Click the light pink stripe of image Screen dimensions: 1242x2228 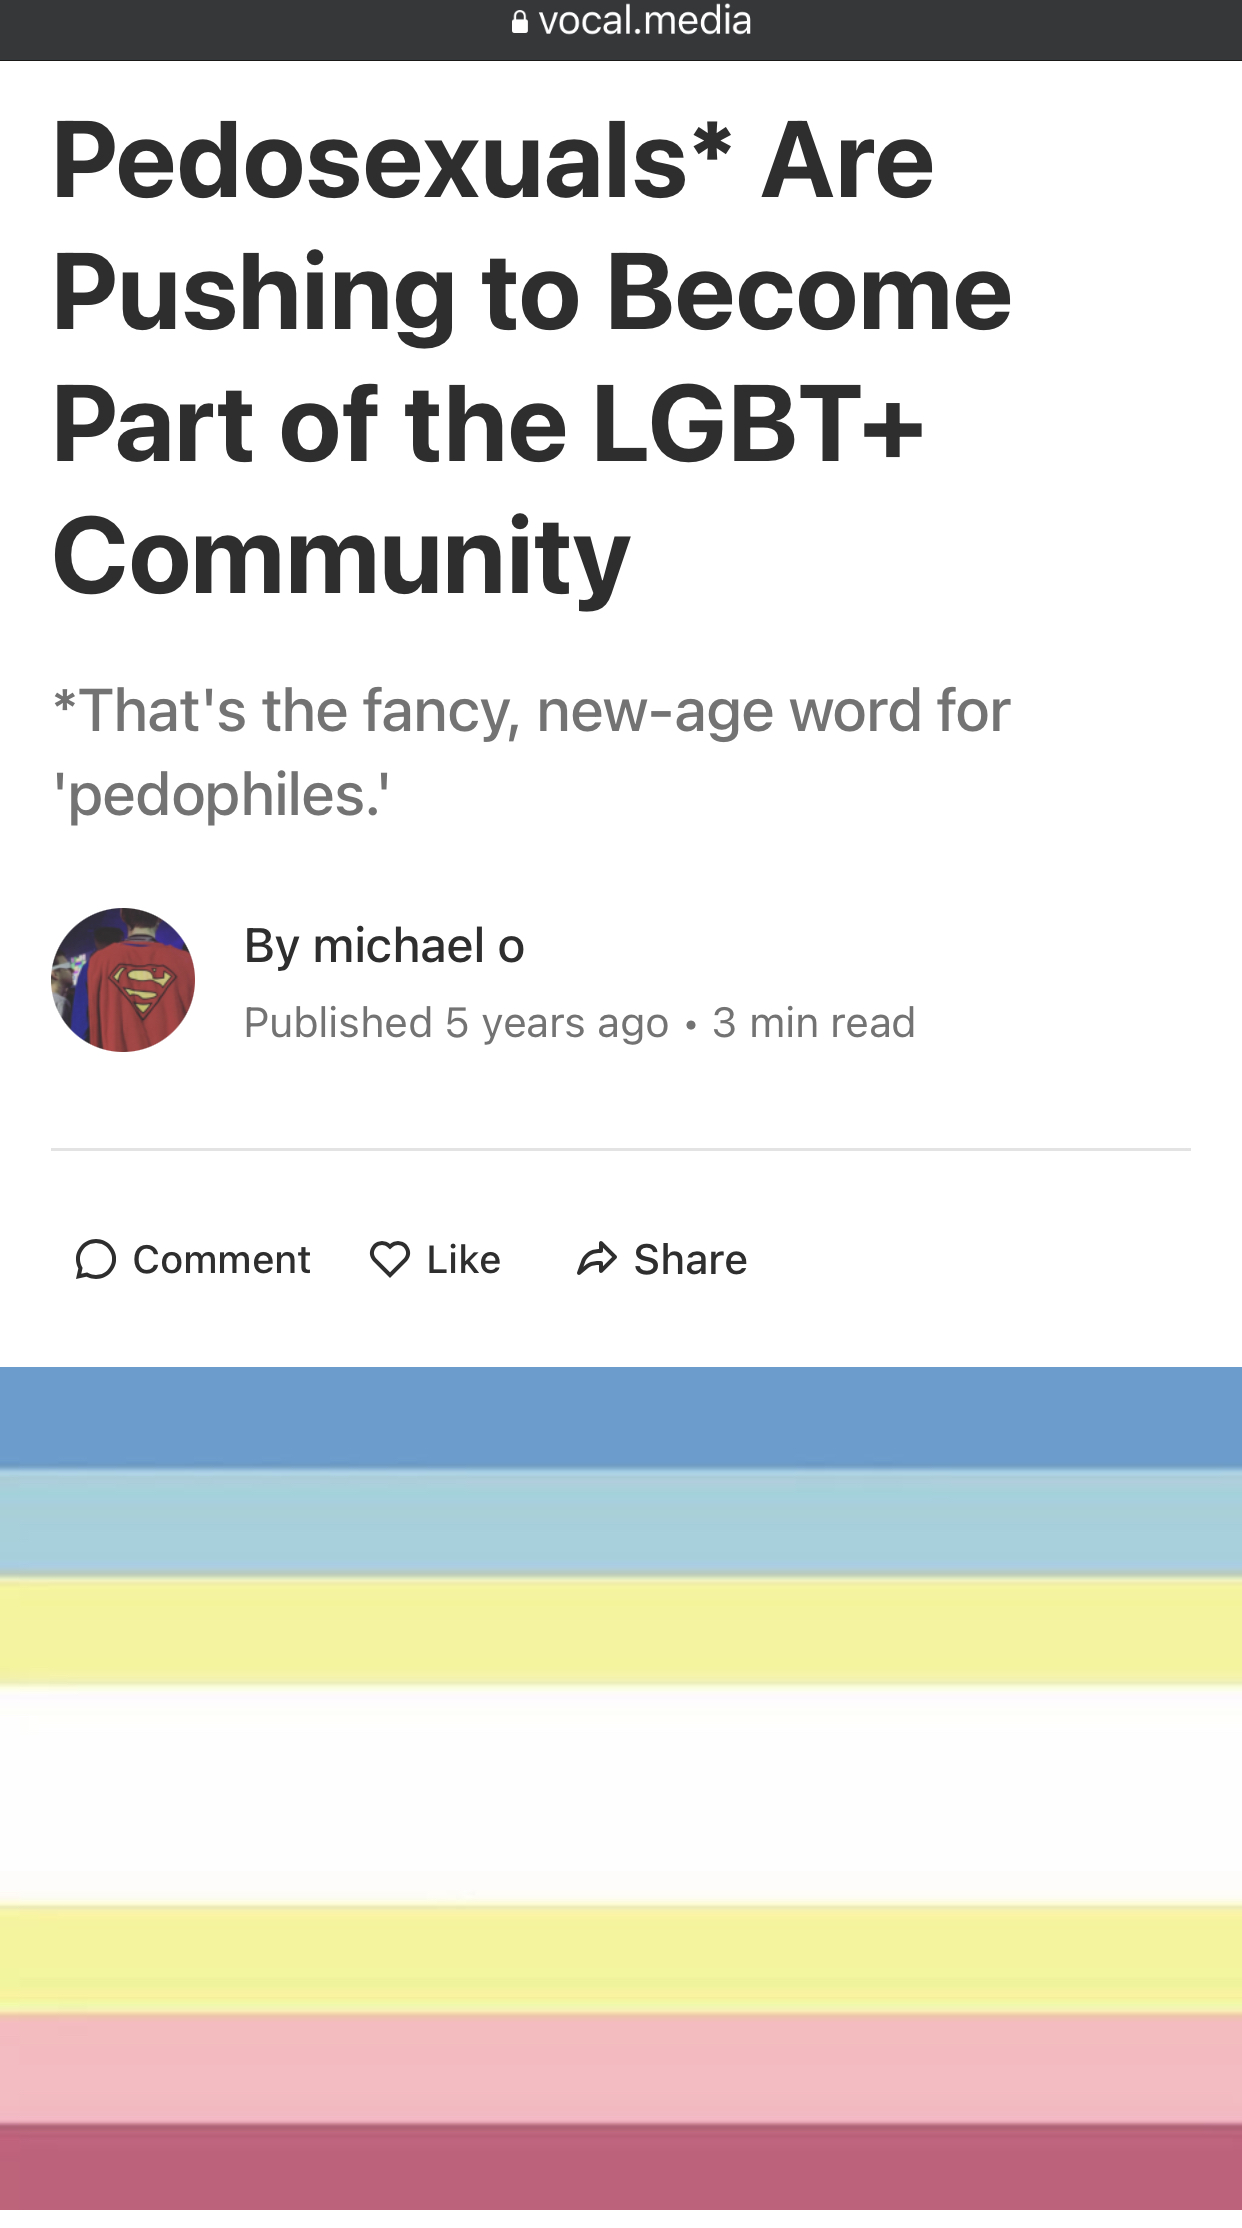(621, 2068)
